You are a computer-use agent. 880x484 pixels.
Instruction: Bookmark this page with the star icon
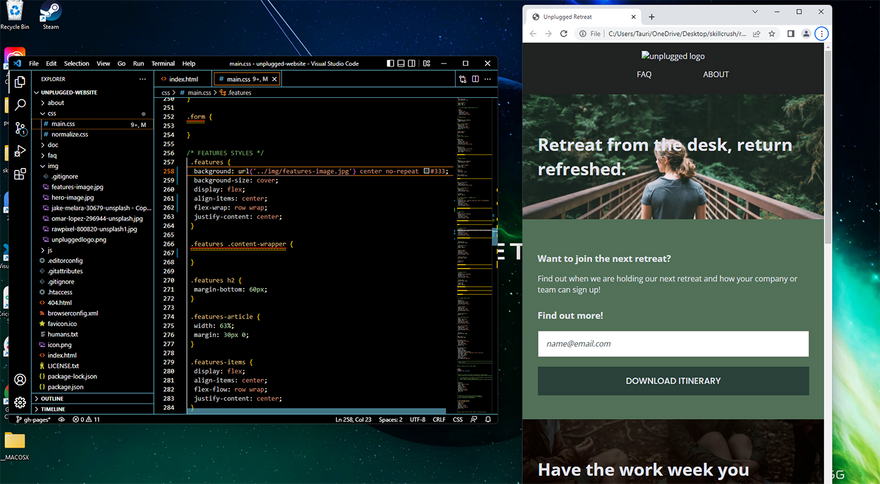click(x=774, y=33)
